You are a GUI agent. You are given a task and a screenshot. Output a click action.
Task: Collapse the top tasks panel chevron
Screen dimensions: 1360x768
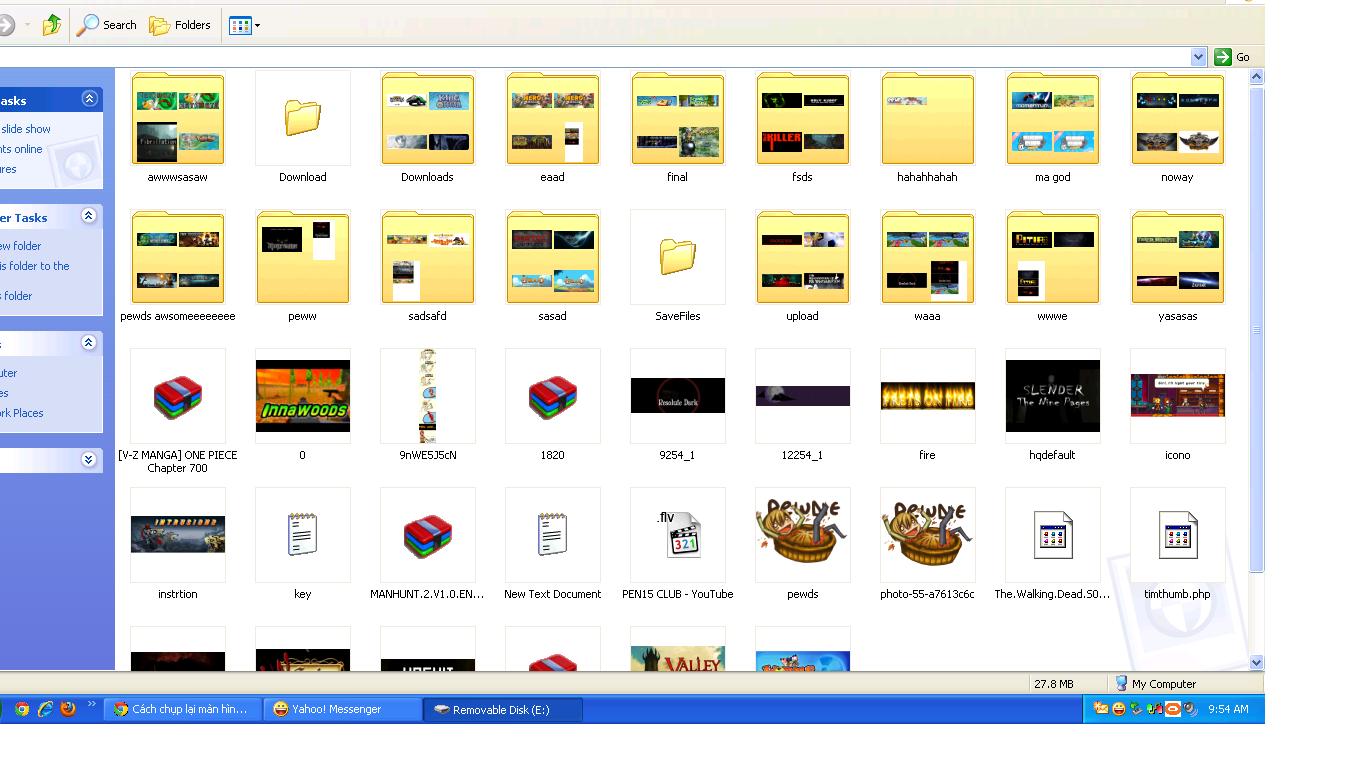[x=89, y=99]
